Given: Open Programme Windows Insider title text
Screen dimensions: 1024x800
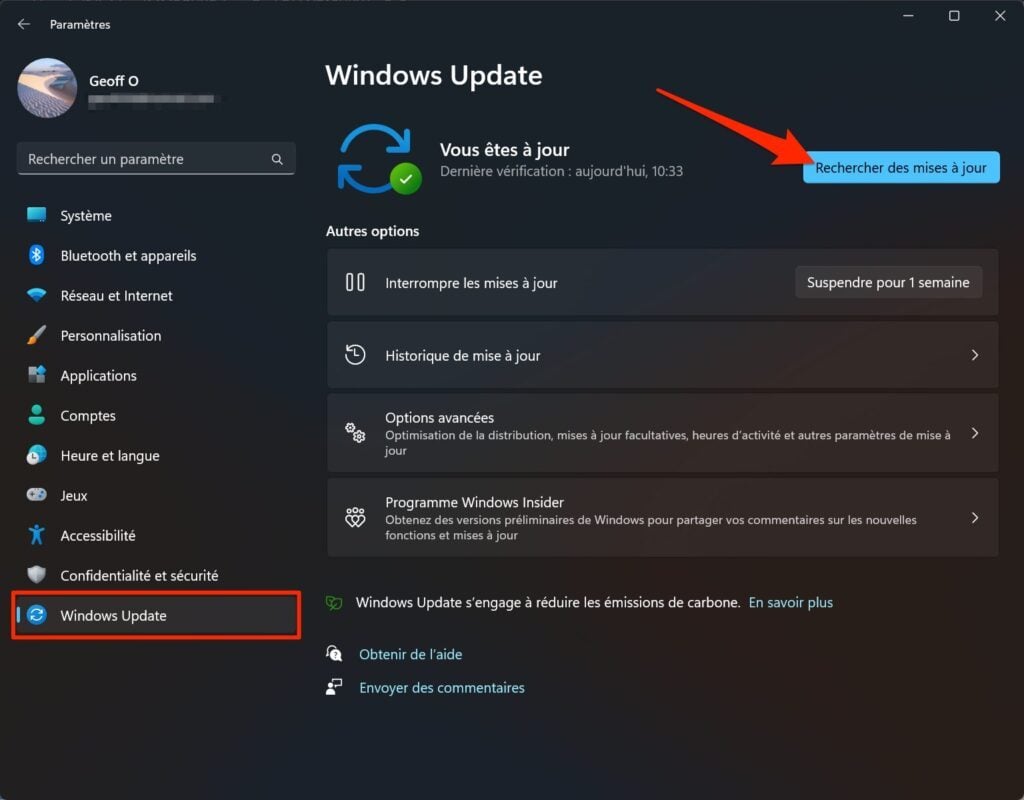Looking at the screenshot, I should click(474, 502).
